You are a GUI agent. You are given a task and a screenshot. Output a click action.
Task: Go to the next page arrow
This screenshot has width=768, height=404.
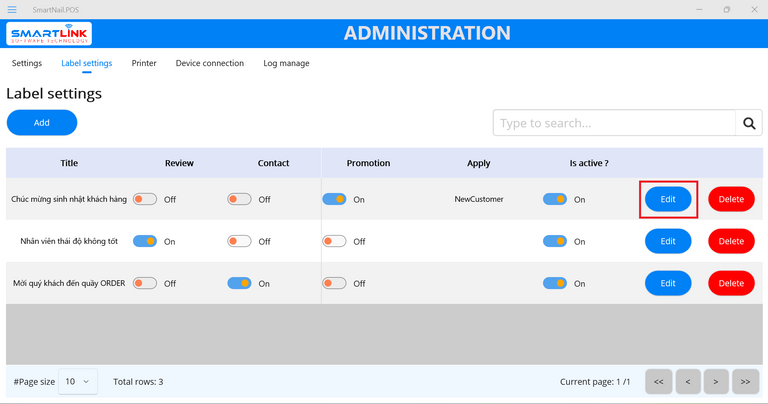click(x=716, y=382)
